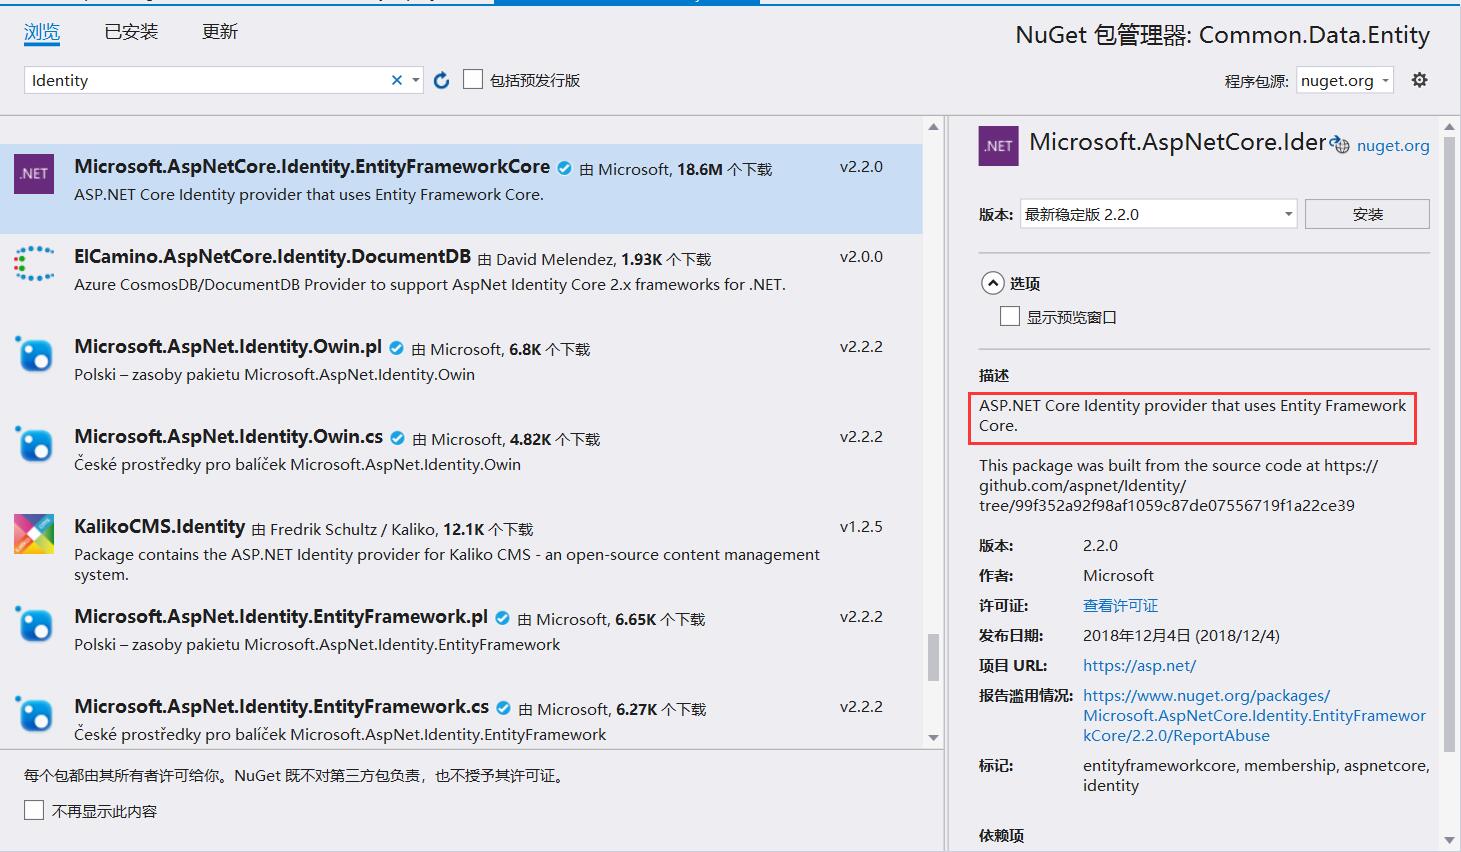The width and height of the screenshot is (1461, 852).
Task: Collapse the 选项 section
Action: (x=992, y=283)
